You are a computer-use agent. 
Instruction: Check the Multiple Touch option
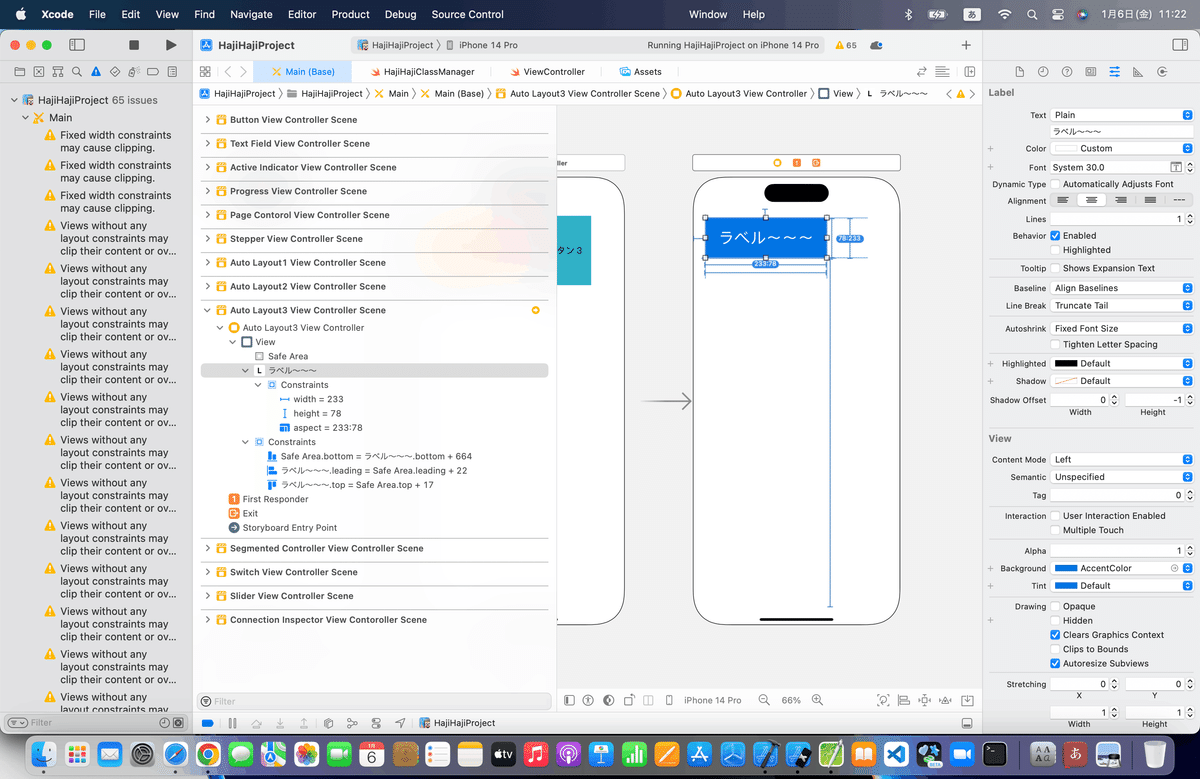[x=1056, y=530]
